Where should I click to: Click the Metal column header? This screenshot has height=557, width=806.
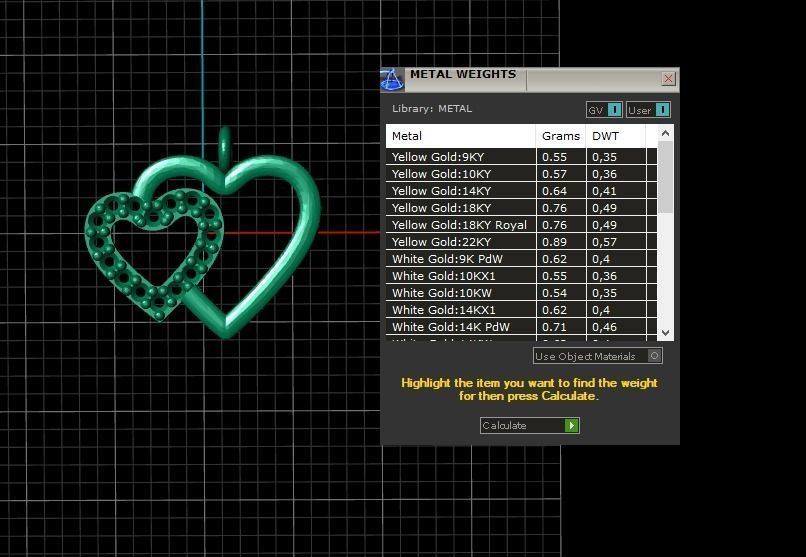pos(461,136)
